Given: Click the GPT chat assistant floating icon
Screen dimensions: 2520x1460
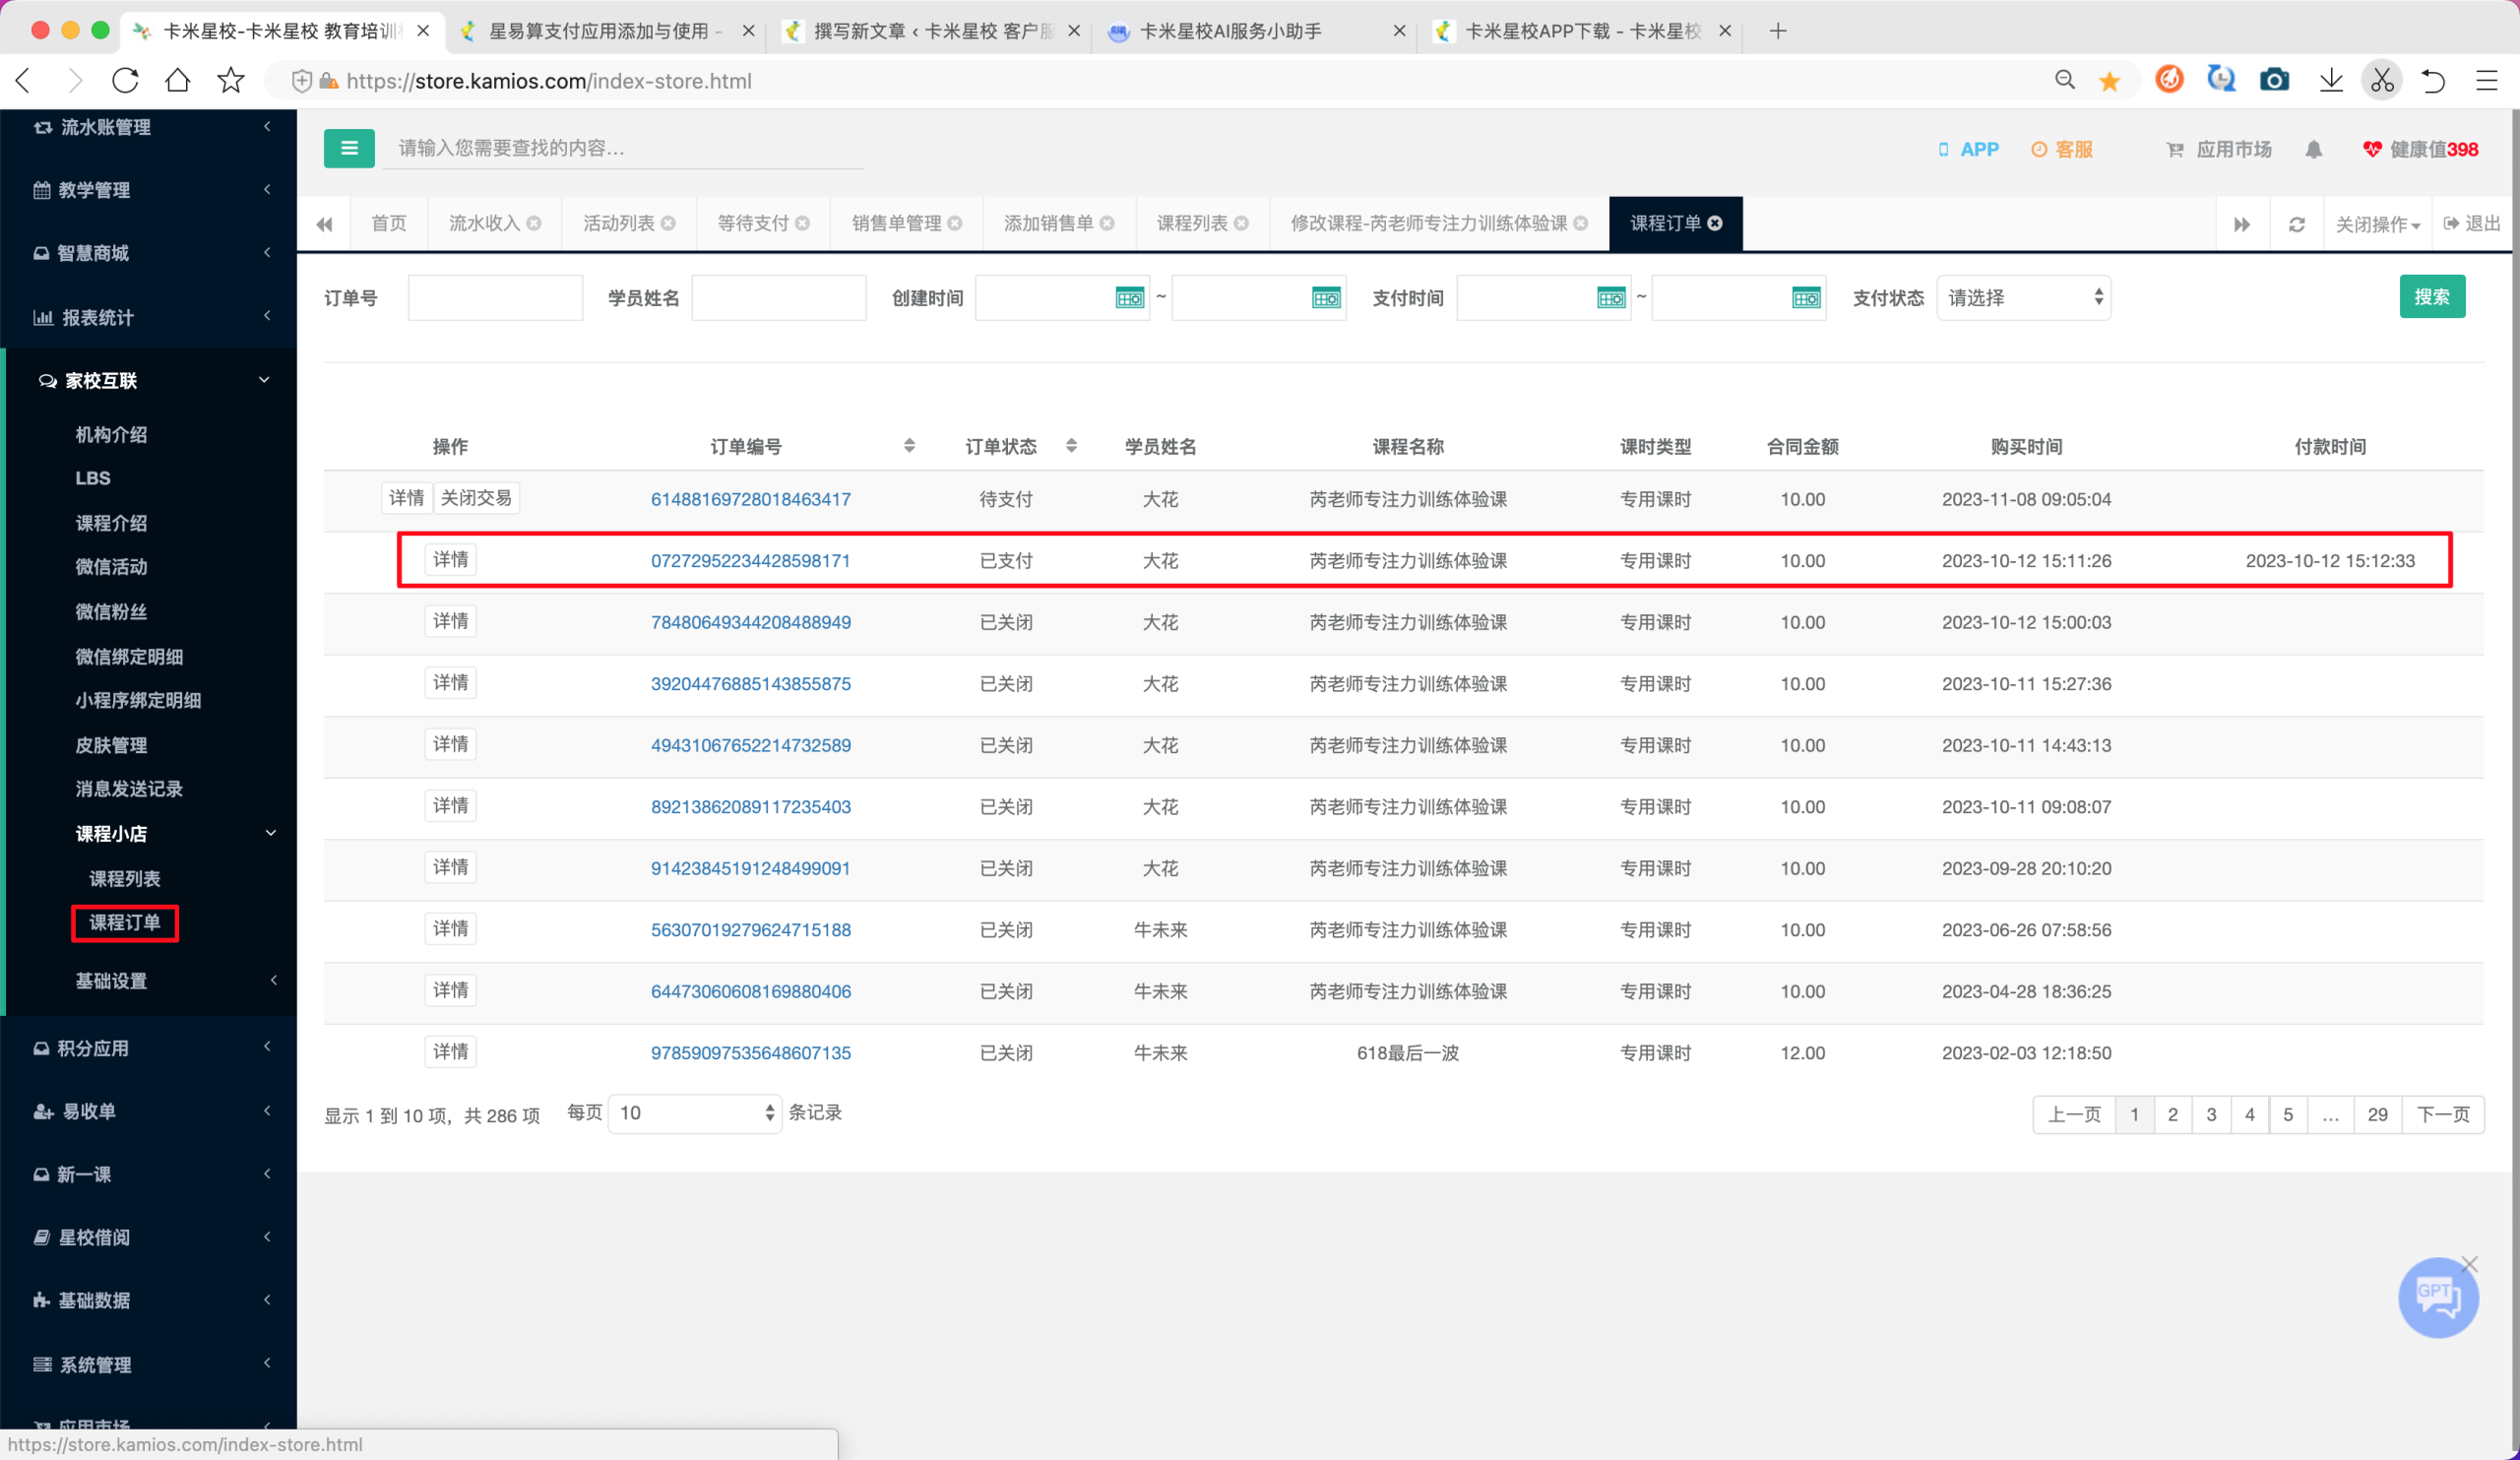Looking at the screenshot, I should 2437,1297.
